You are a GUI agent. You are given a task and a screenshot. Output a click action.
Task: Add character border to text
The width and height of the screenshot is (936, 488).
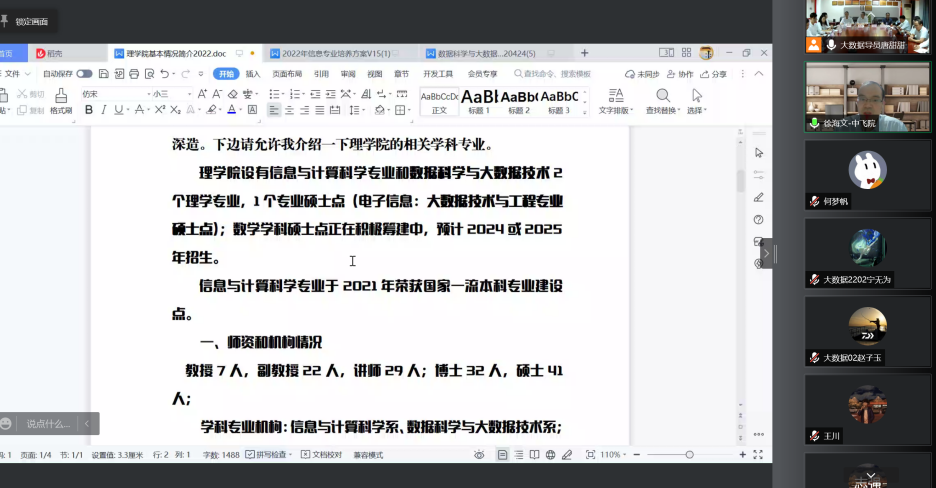pyautogui.click(x=253, y=110)
